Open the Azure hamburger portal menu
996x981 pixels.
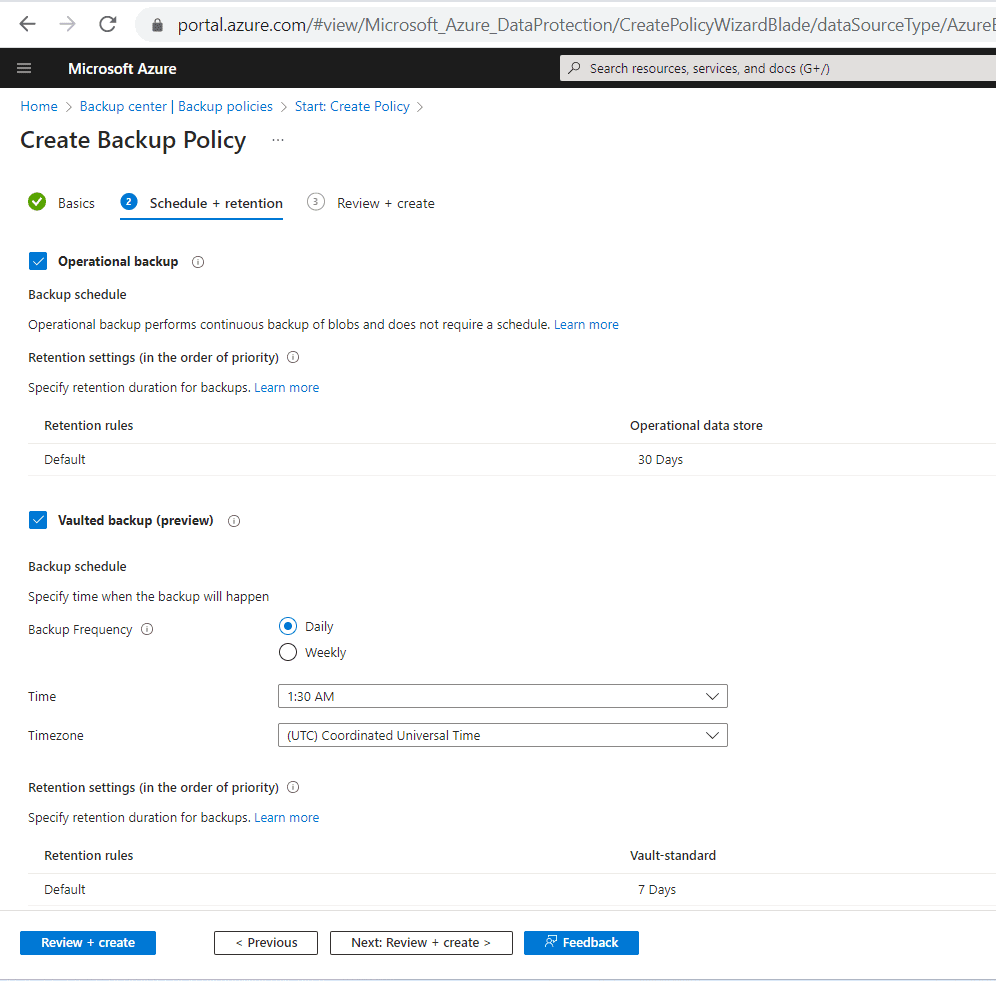pos(24,68)
